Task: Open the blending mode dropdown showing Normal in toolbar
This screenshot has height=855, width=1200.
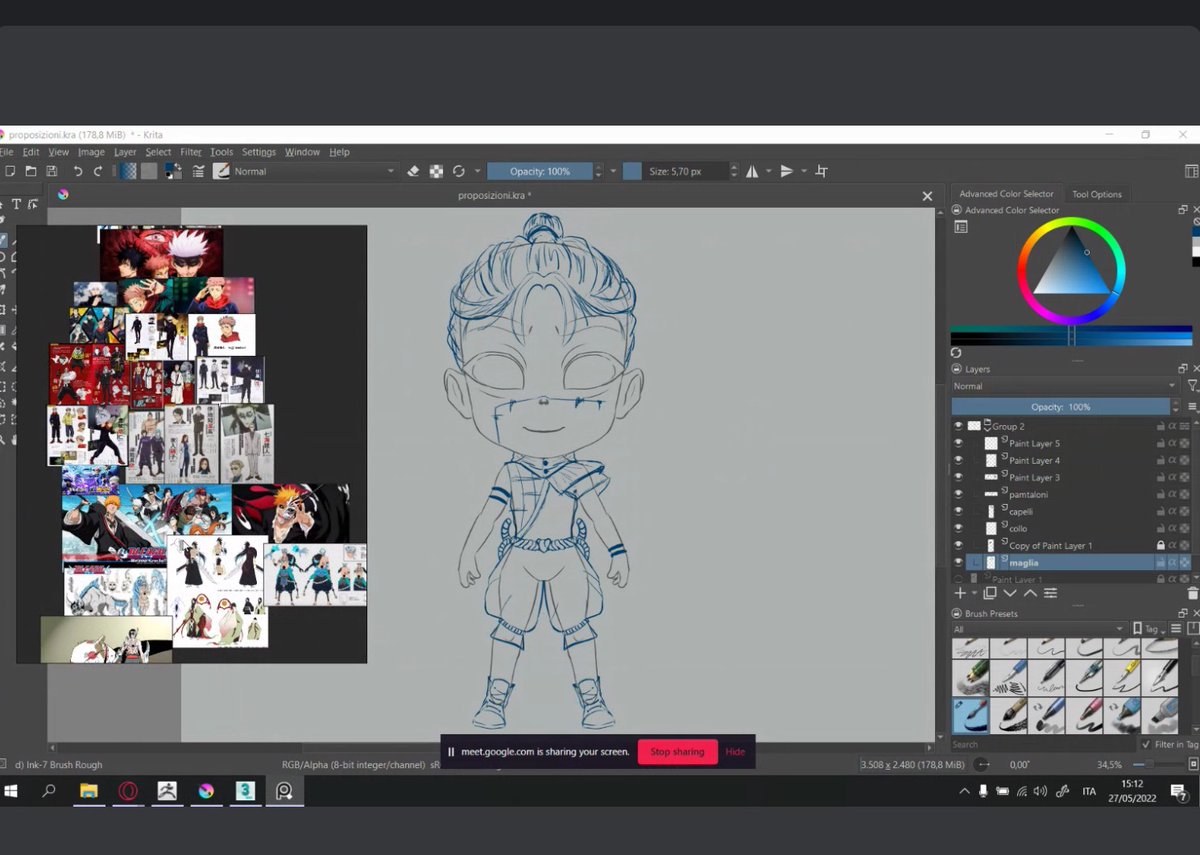Action: pyautogui.click(x=315, y=171)
